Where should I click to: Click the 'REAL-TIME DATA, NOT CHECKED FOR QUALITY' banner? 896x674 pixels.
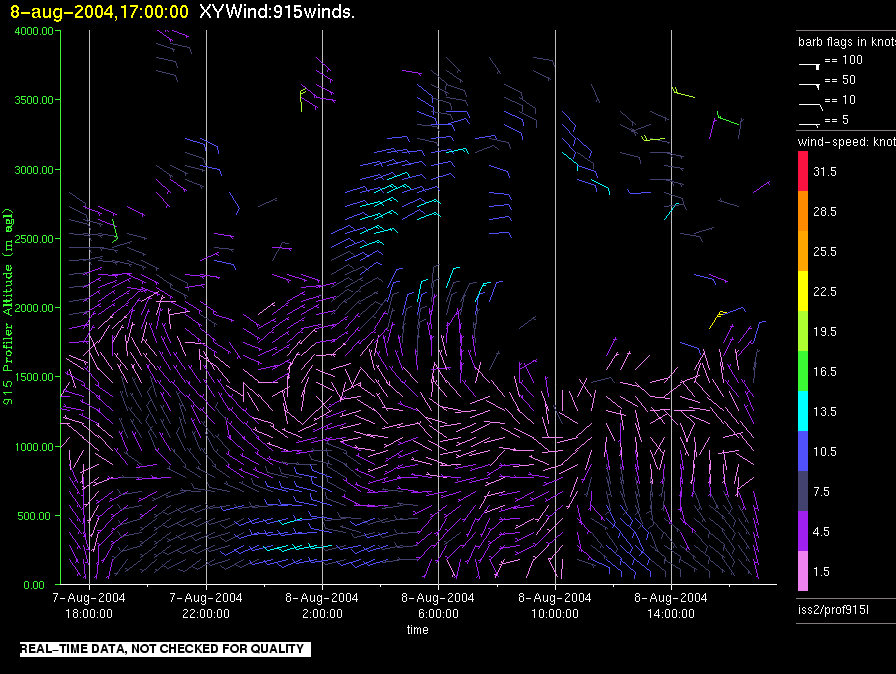pyautogui.click(x=165, y=649)
